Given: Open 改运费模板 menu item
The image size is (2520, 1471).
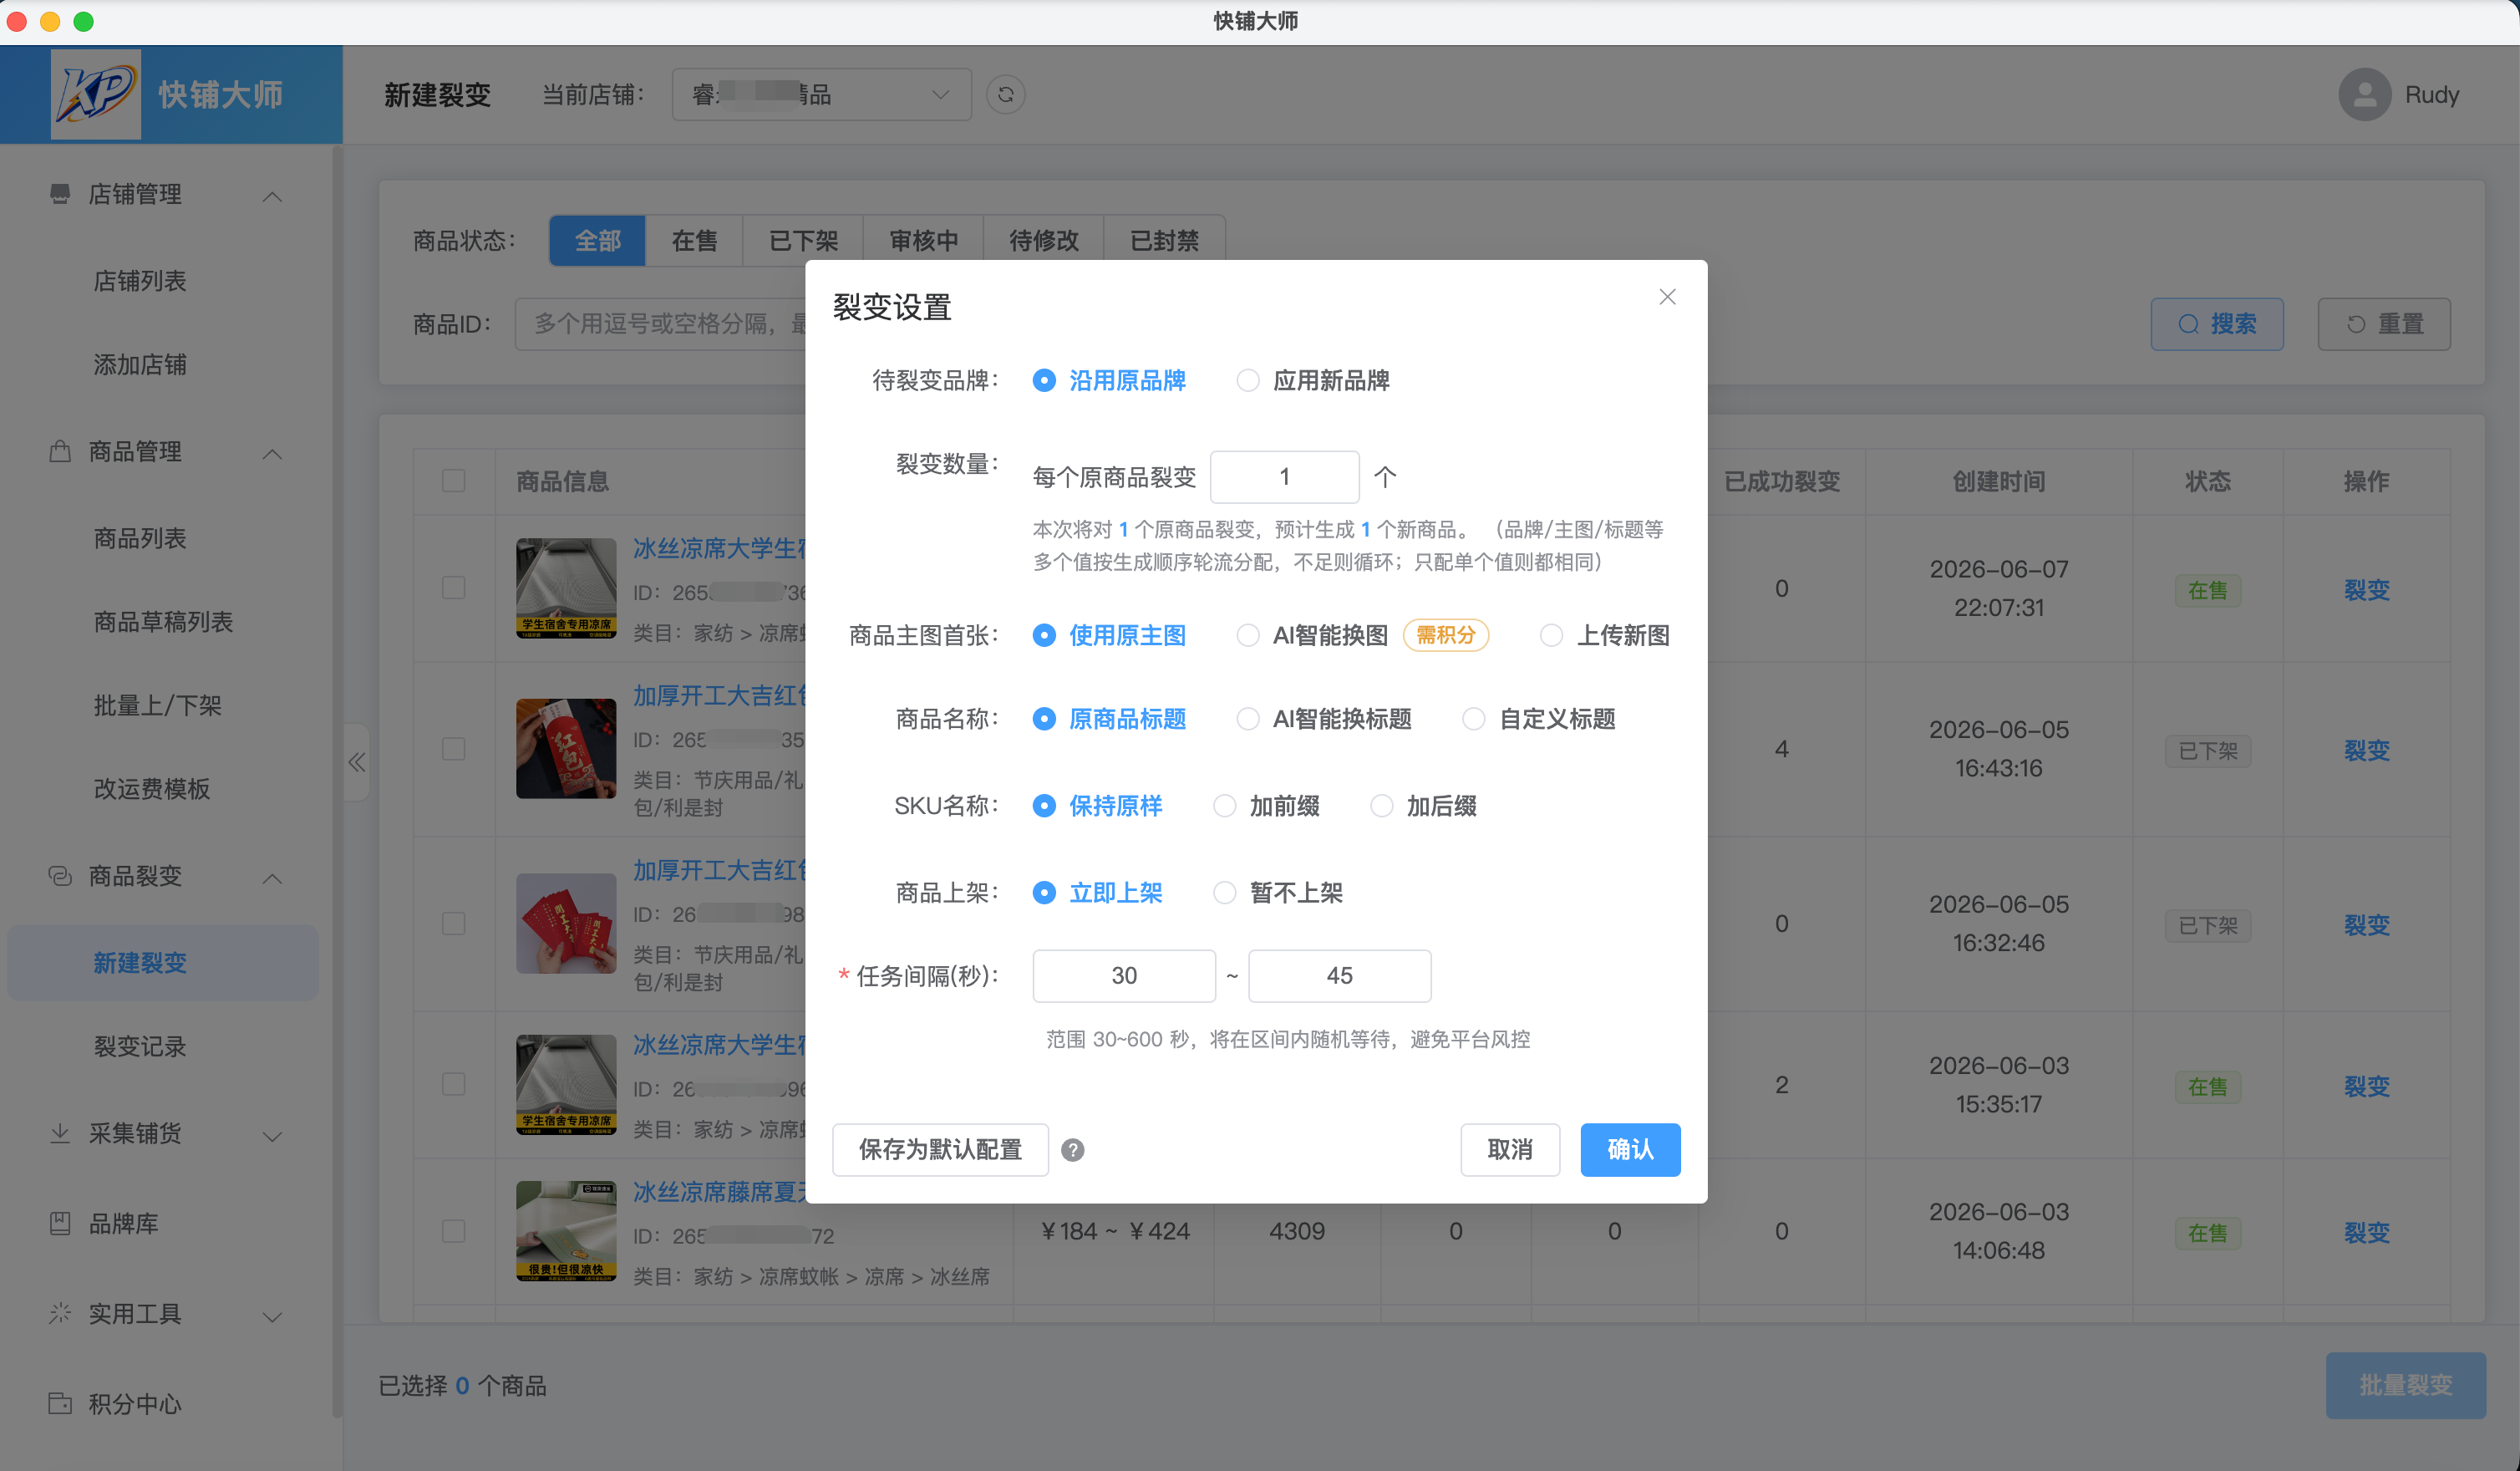Looking at the screenshot, I should tap(151, 789).
